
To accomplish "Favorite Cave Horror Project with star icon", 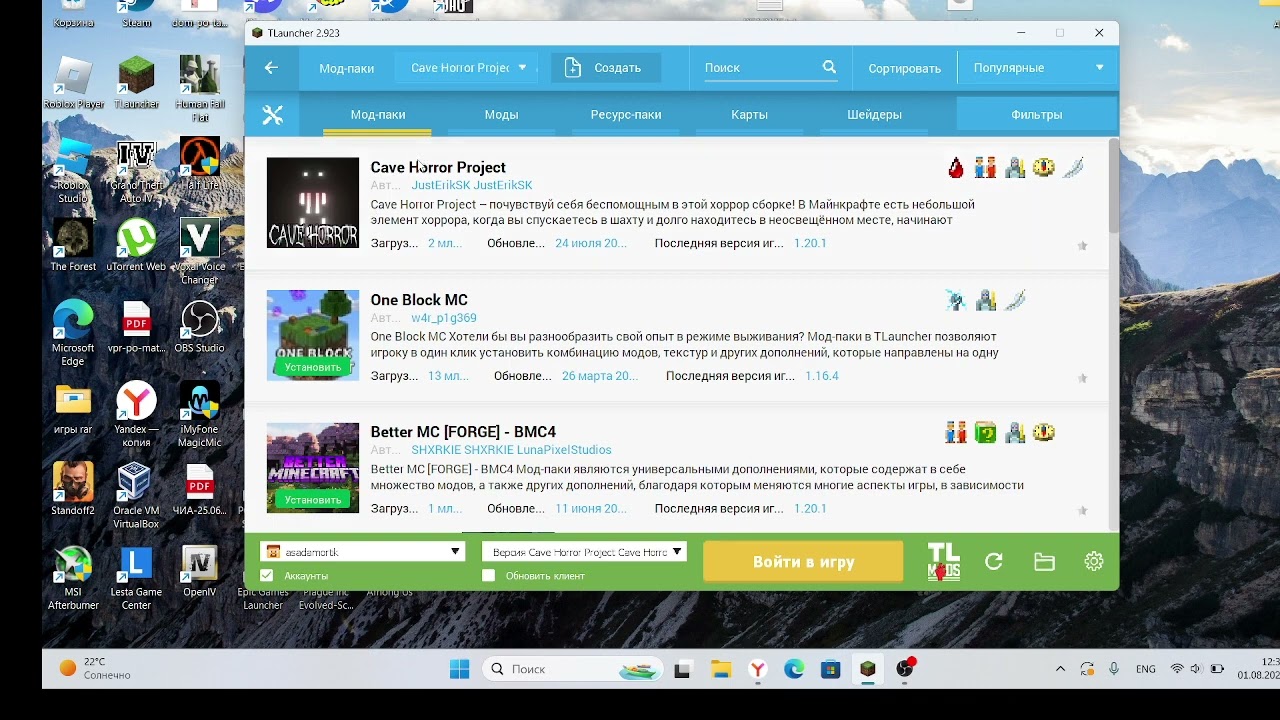I will point(1082,246).
